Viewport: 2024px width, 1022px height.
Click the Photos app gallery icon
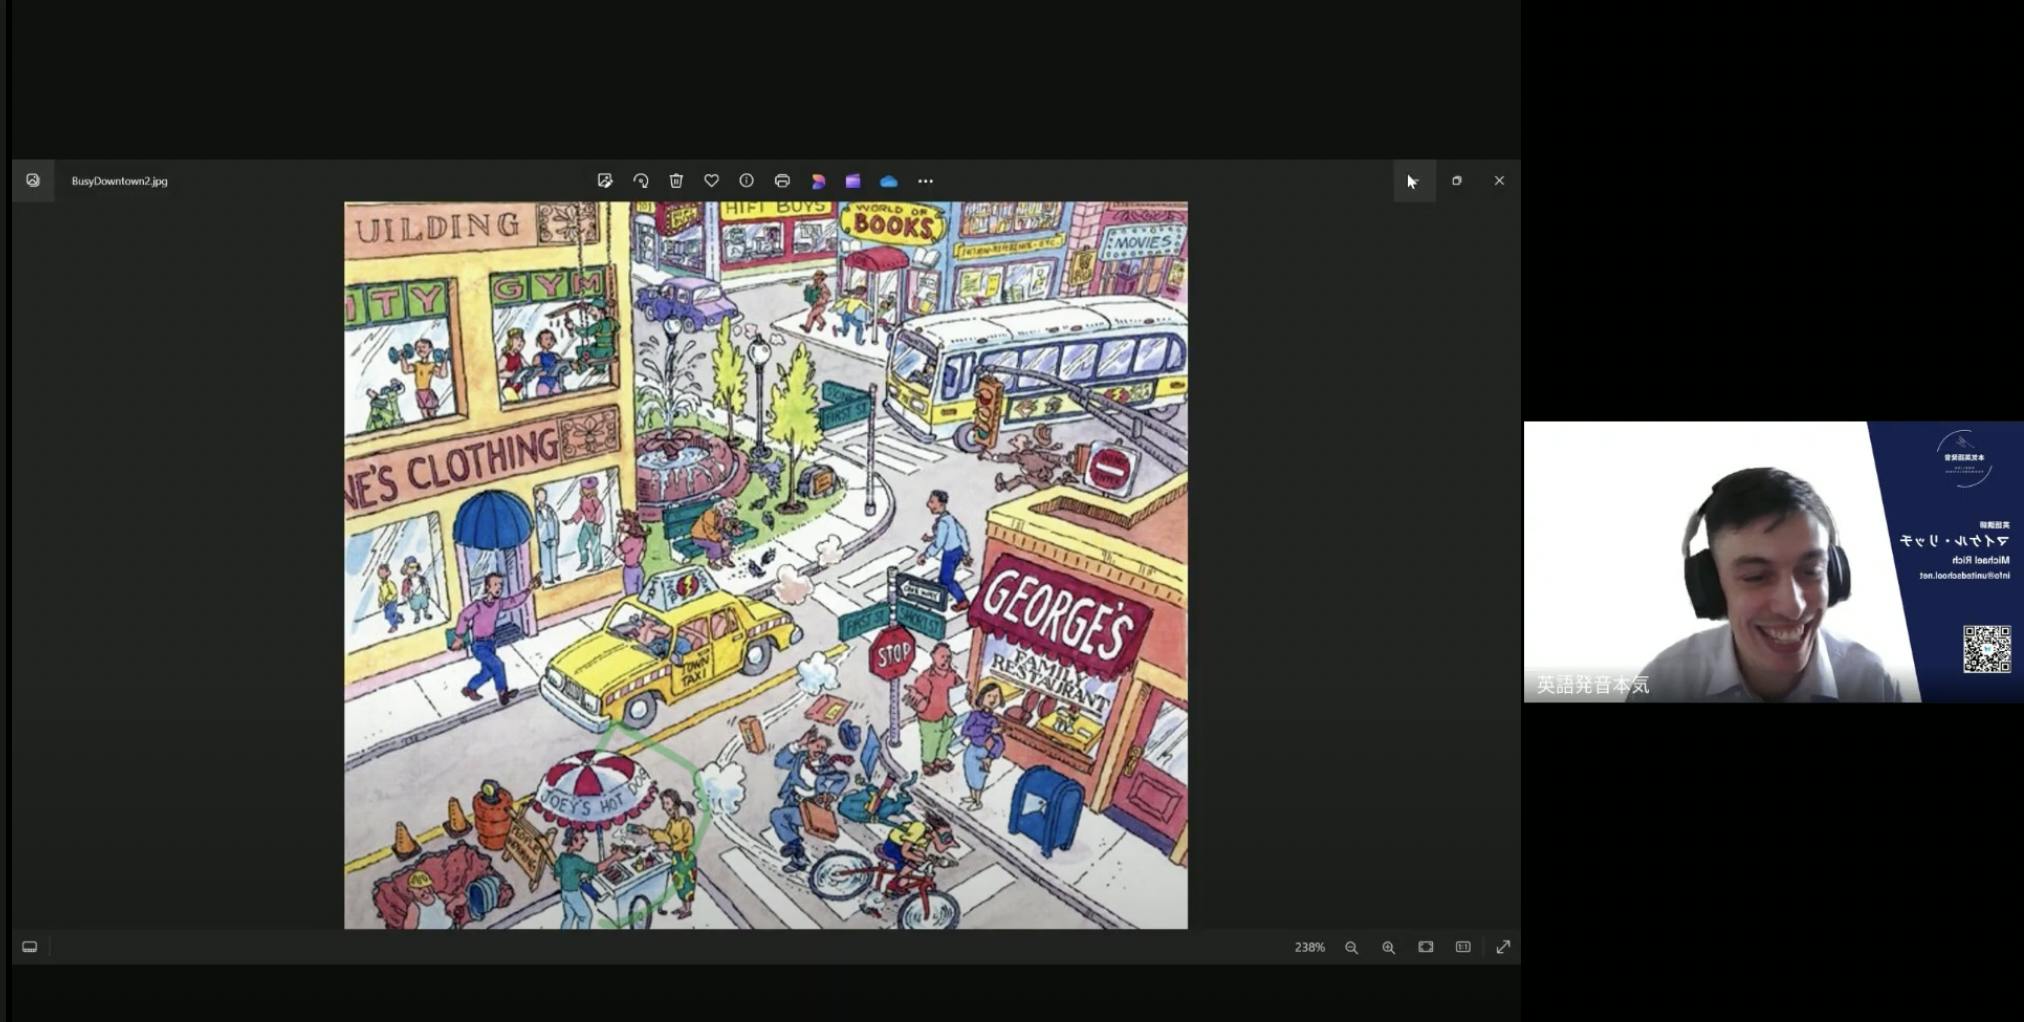tap(33, 181)
